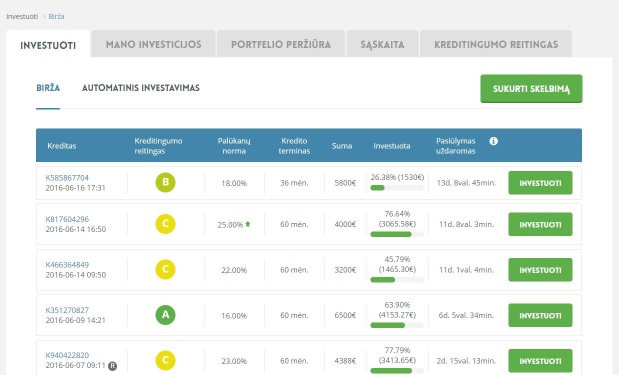Click the Suma column header

pos(342,146)
